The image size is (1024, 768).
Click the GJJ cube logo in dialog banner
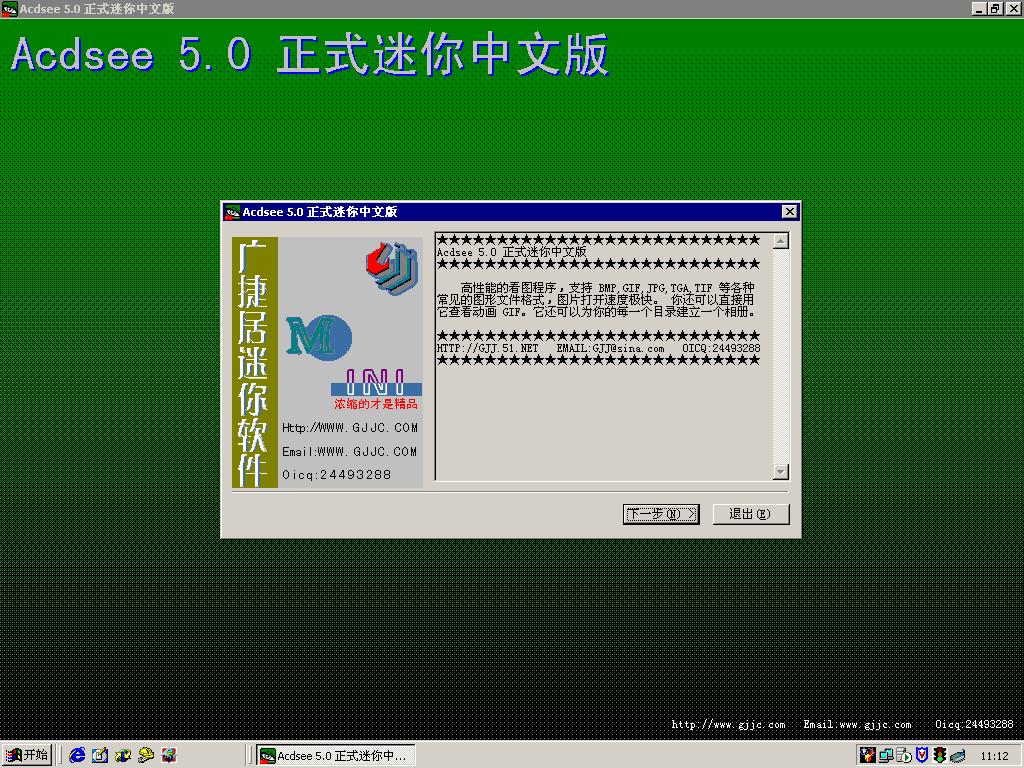(x=392, y=267)
